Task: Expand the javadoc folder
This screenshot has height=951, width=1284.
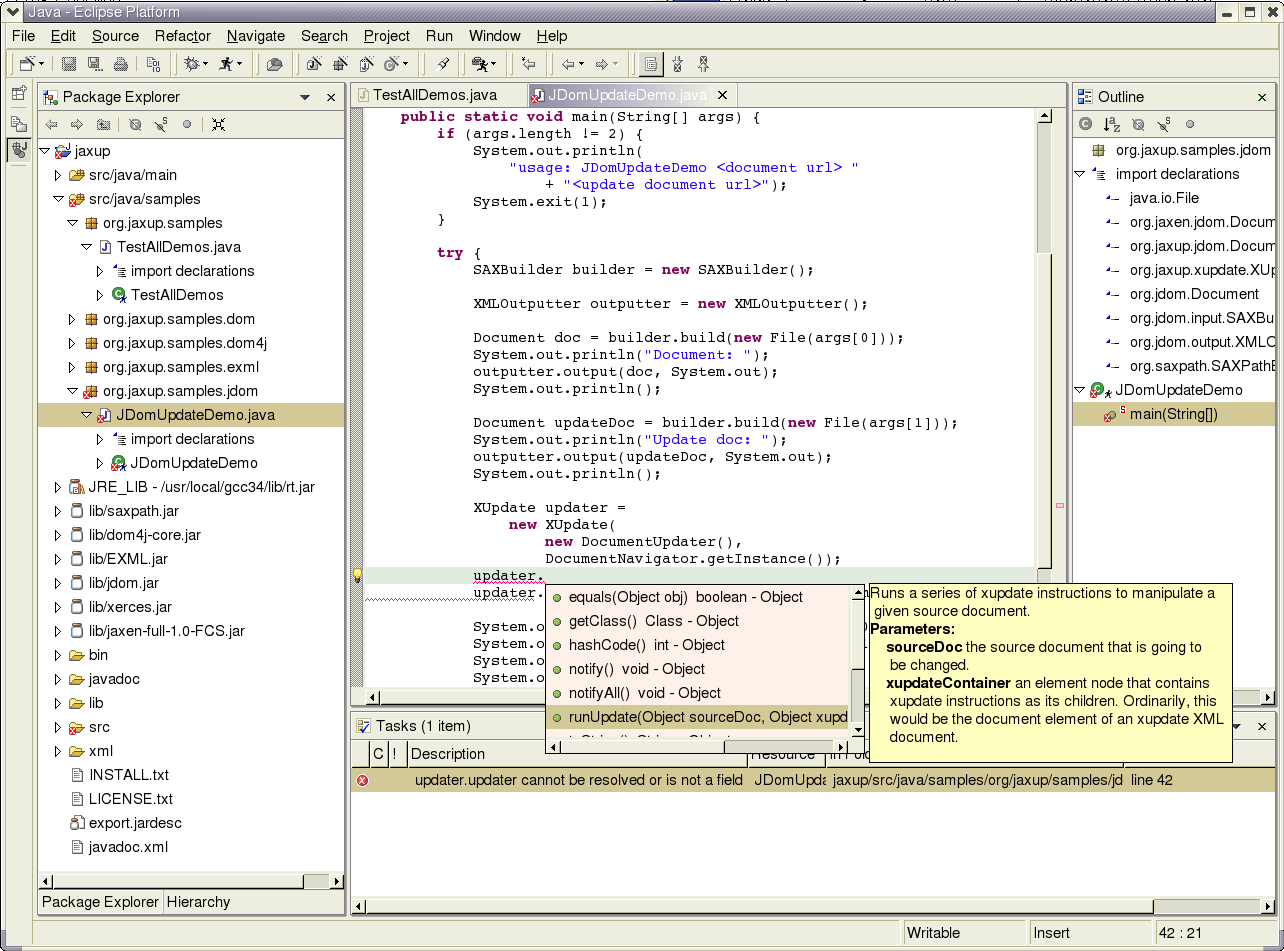Action: 58,679
